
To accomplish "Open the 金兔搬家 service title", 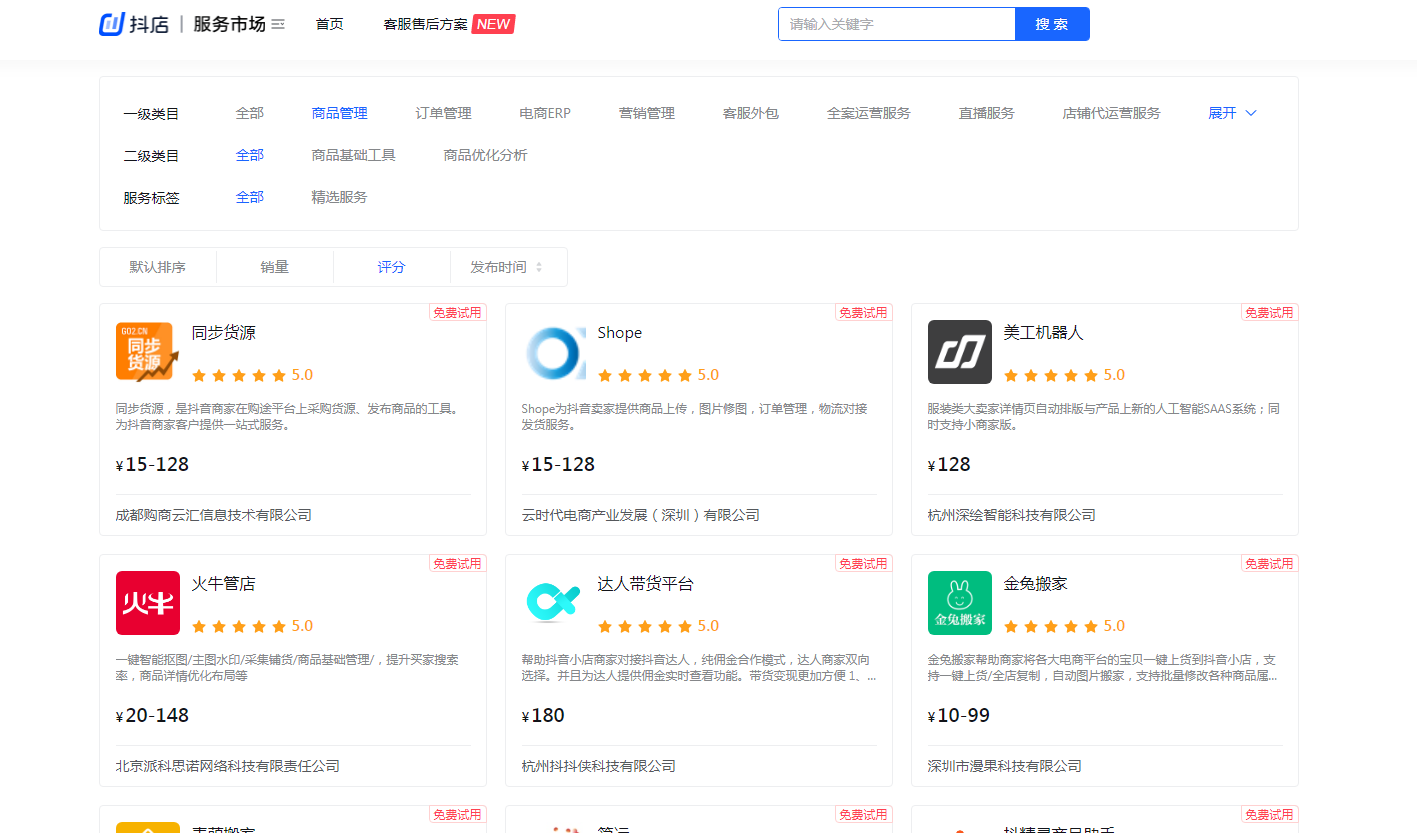I will click(x=1036, y=584).
